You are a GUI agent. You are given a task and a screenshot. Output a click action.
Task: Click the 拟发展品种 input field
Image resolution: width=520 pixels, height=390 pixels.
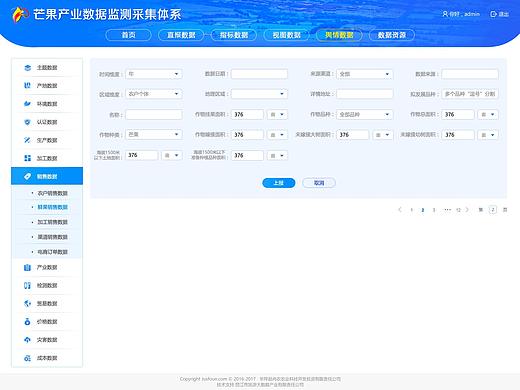click(x=470, y=94)
